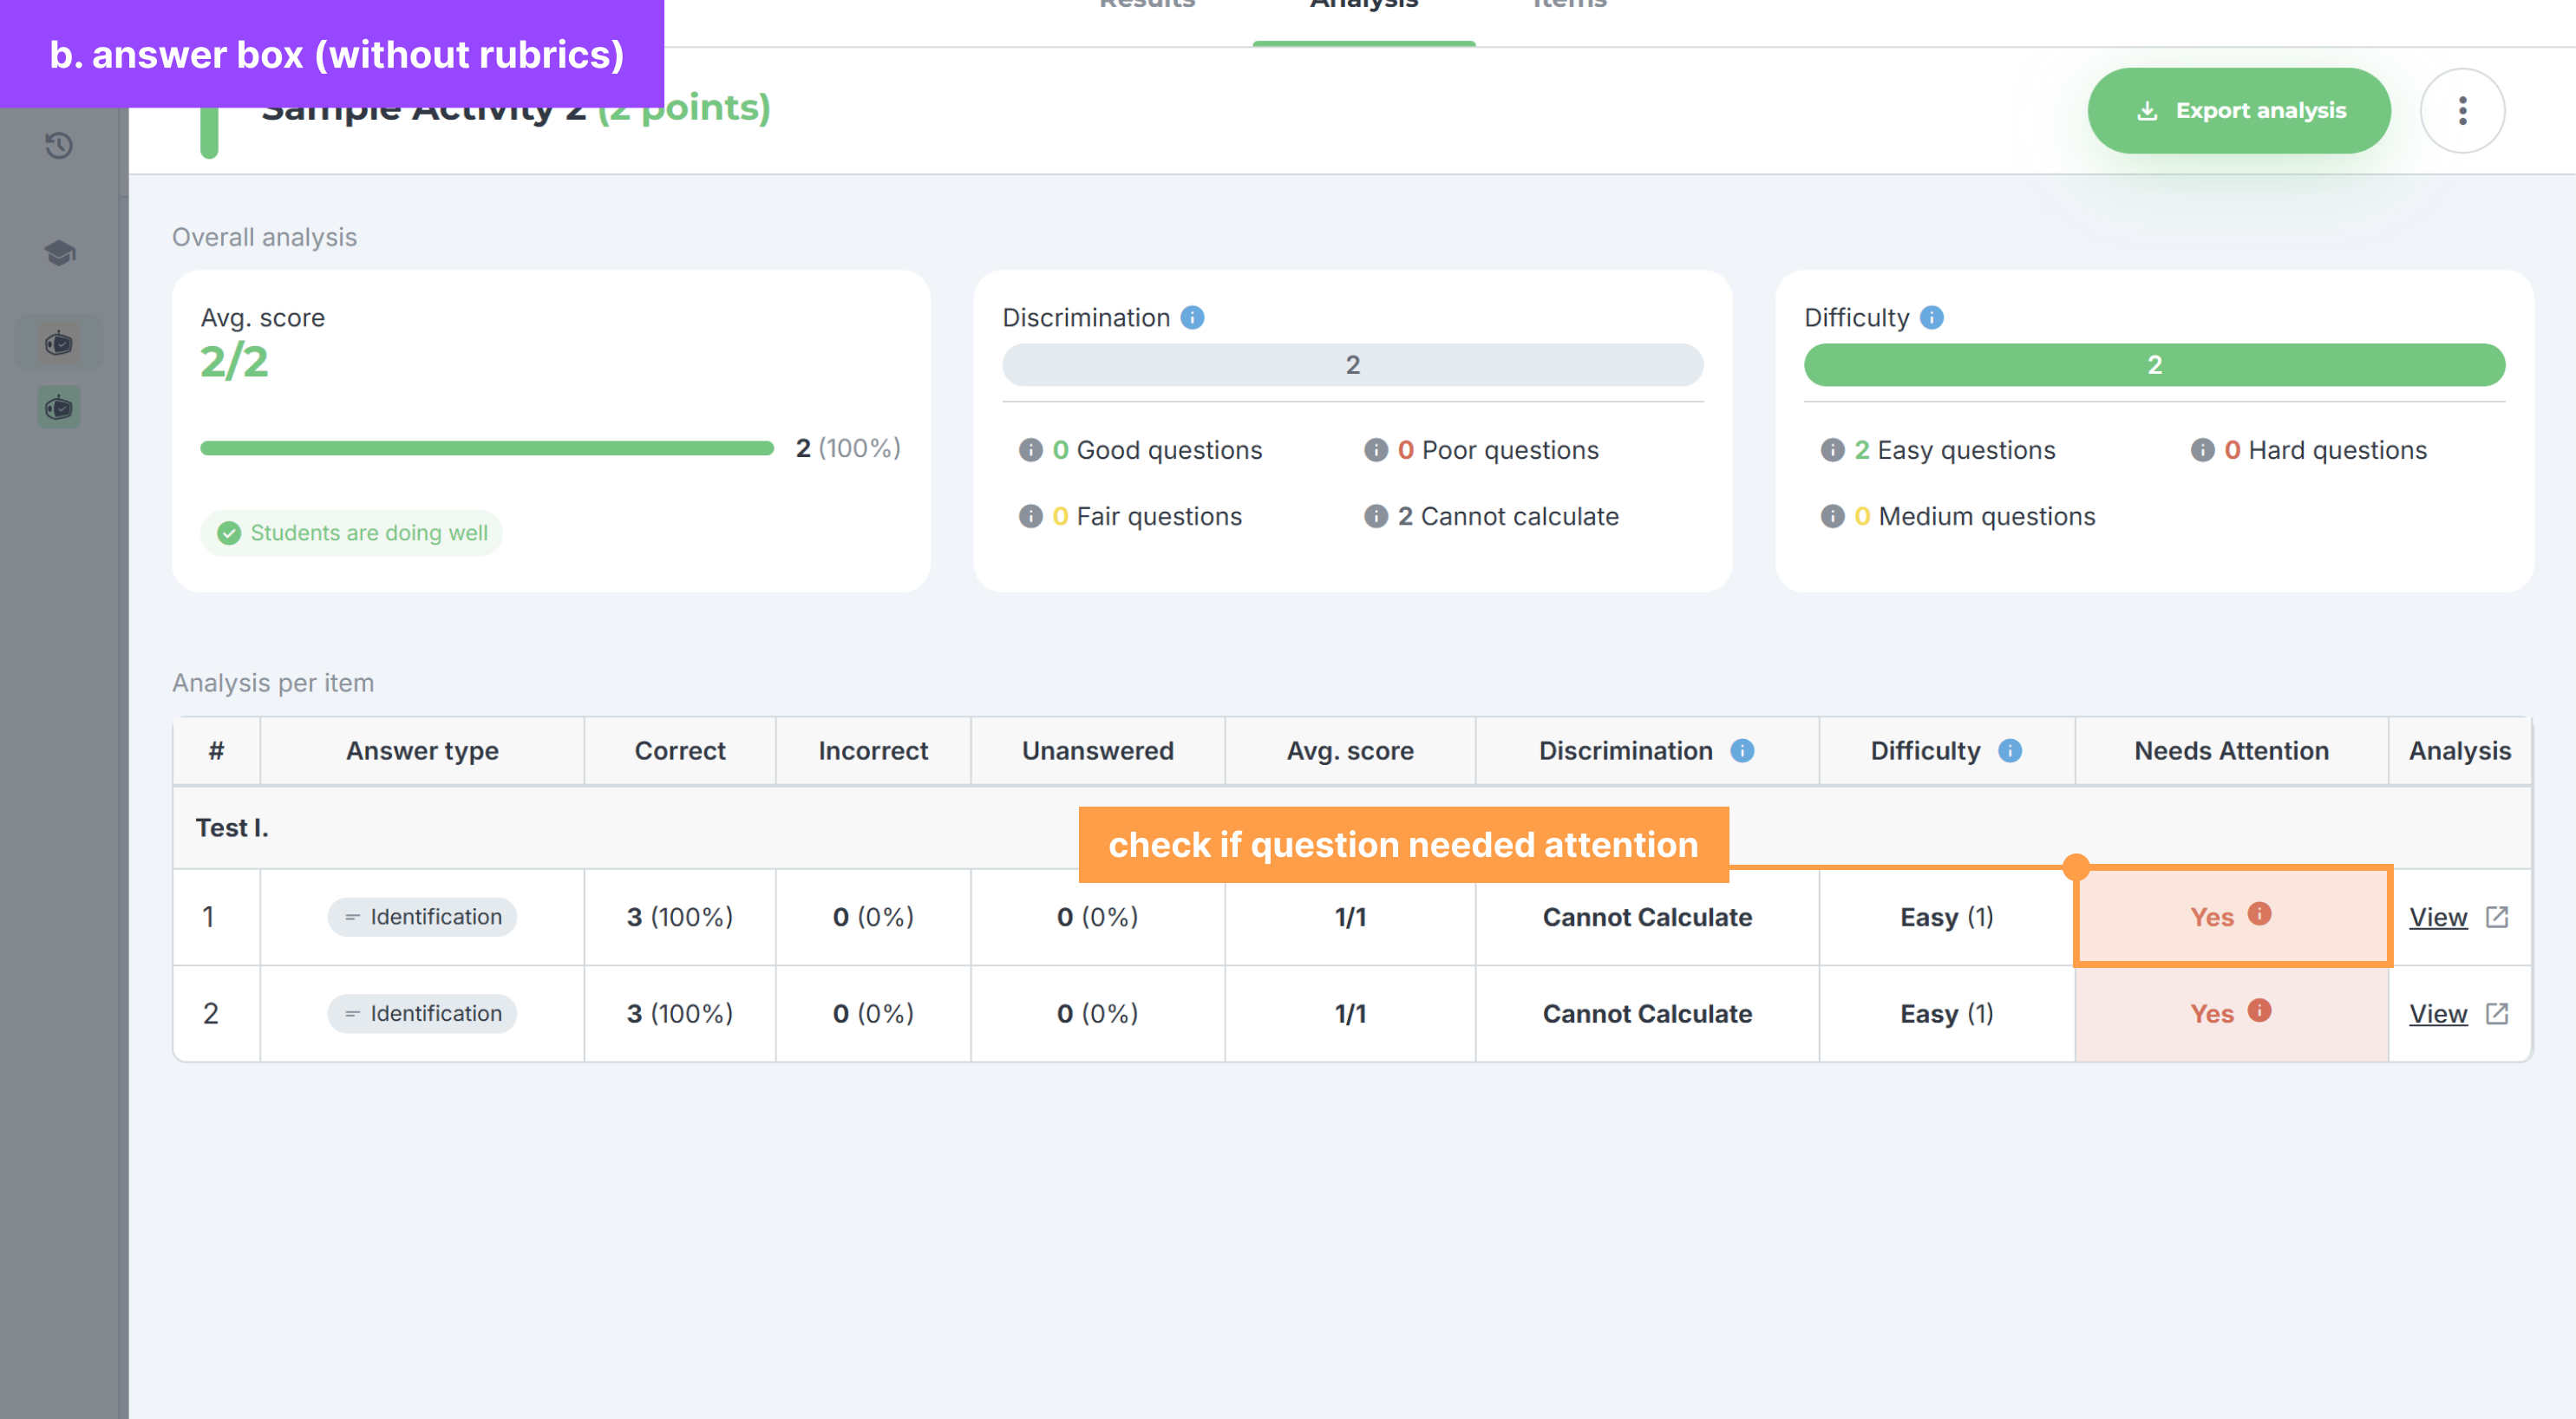The width and height of the screenshot is (2576, 1419).
Task: Switch to the Results tab
Action: point(1146,6)
